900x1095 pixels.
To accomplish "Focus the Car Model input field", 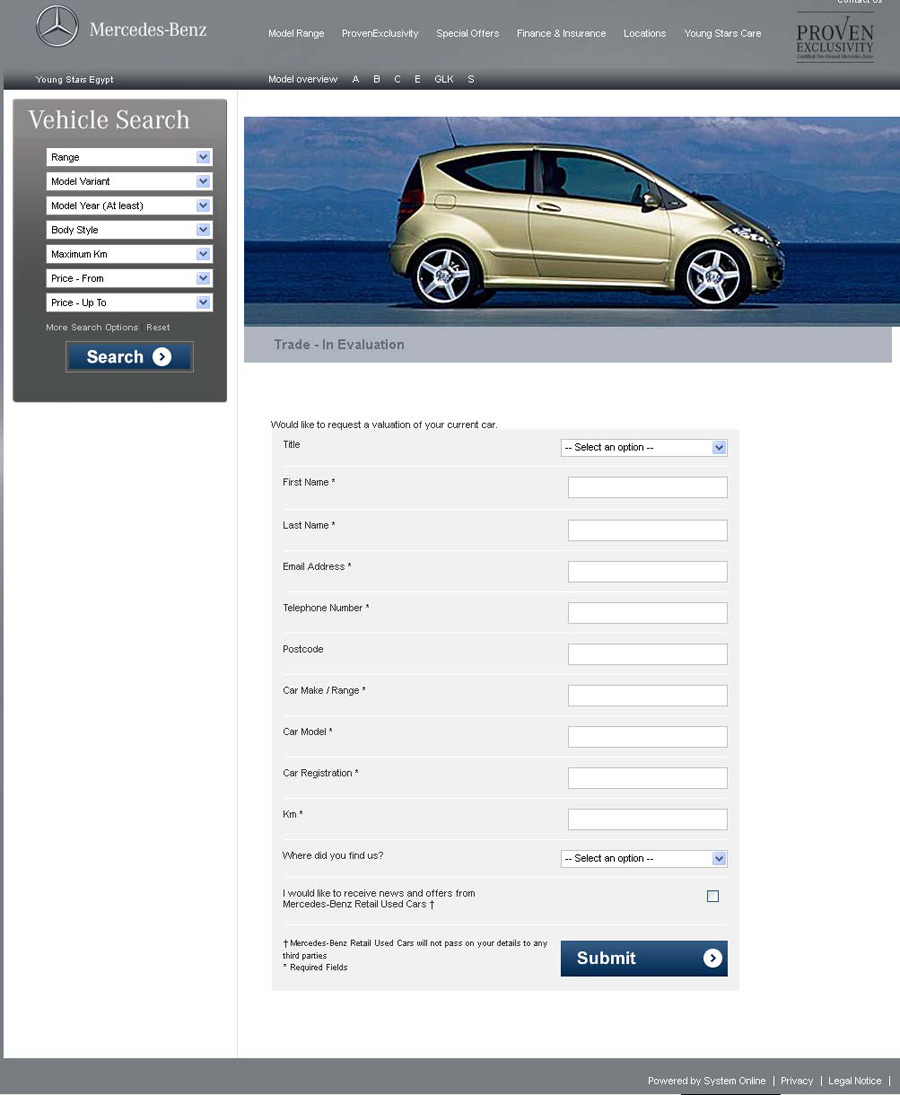I will [647, 737].
